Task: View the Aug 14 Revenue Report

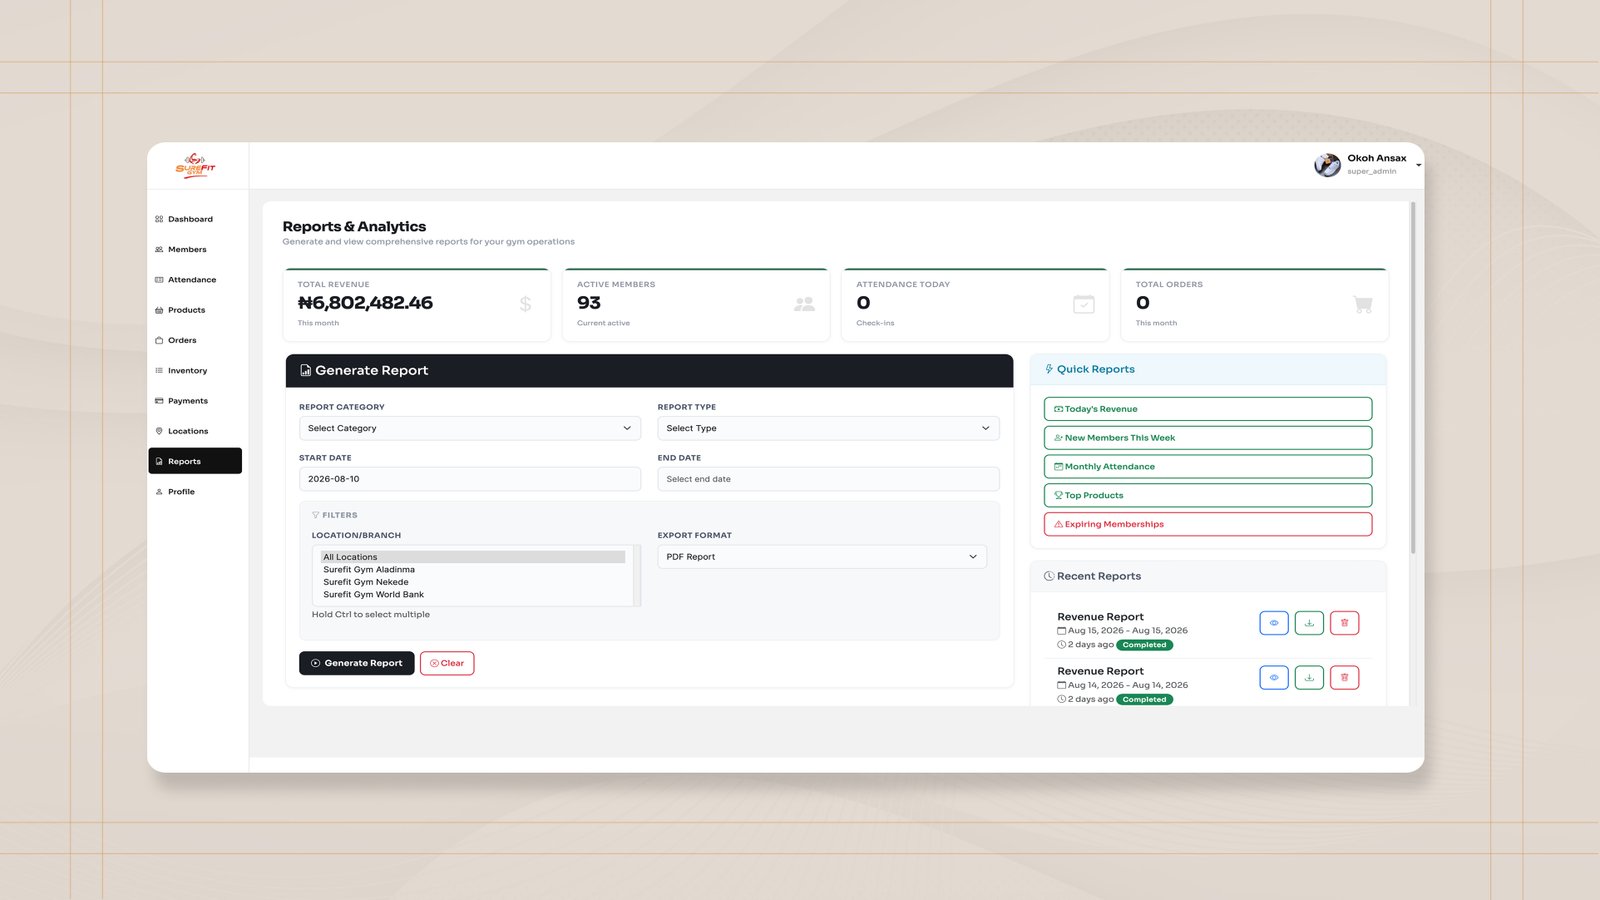Action: pyautogui.click(x=1274, y=678)
